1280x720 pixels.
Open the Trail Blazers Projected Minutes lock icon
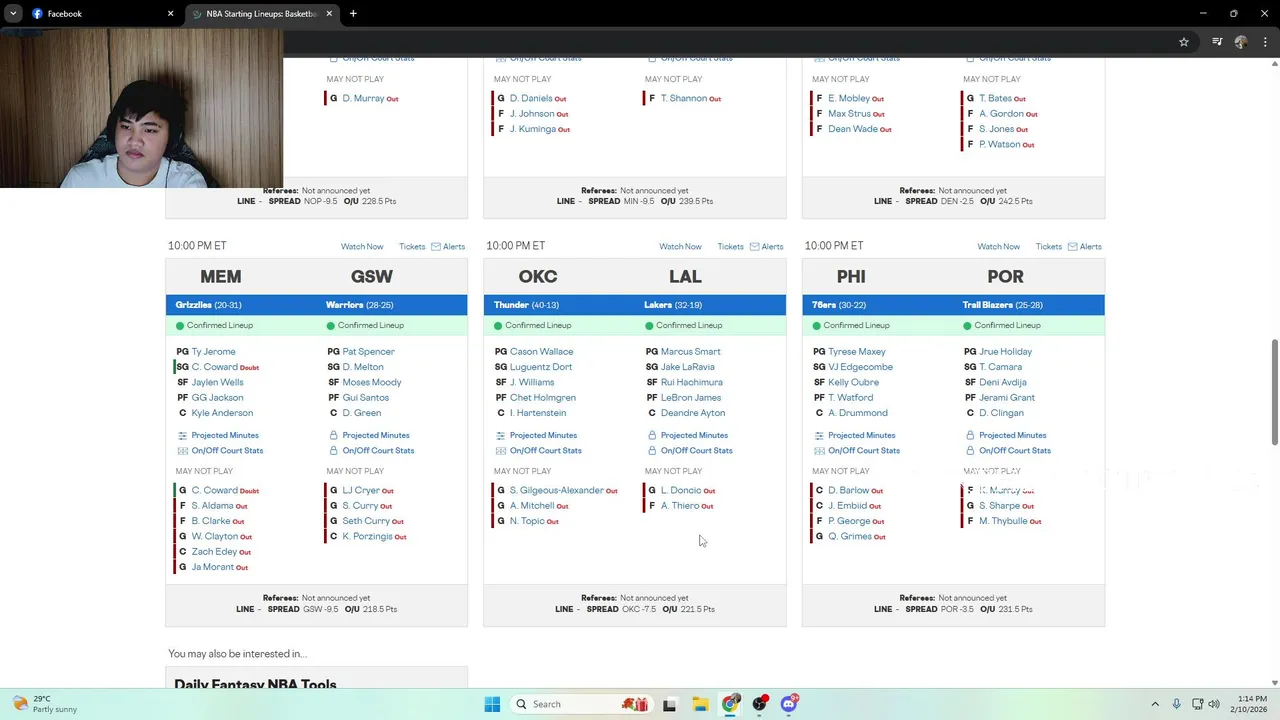tap(969, 435)
